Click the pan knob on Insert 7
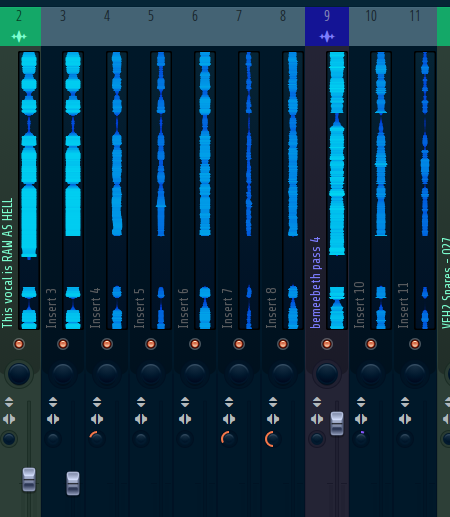The height and width of the screenshot is (517, 450). click(239, 374)
